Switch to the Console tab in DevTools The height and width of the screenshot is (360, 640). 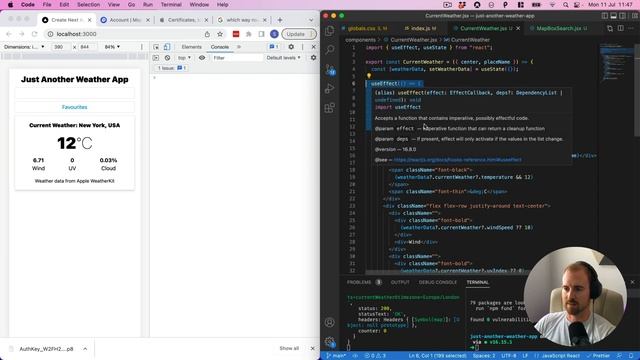[x=220, y=47]
